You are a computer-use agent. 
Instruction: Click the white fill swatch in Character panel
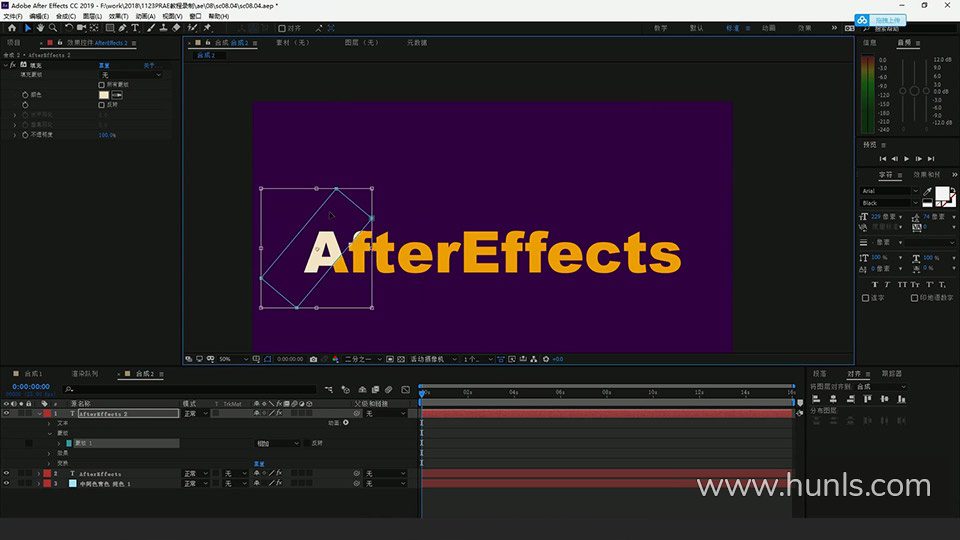click(942, 194)
